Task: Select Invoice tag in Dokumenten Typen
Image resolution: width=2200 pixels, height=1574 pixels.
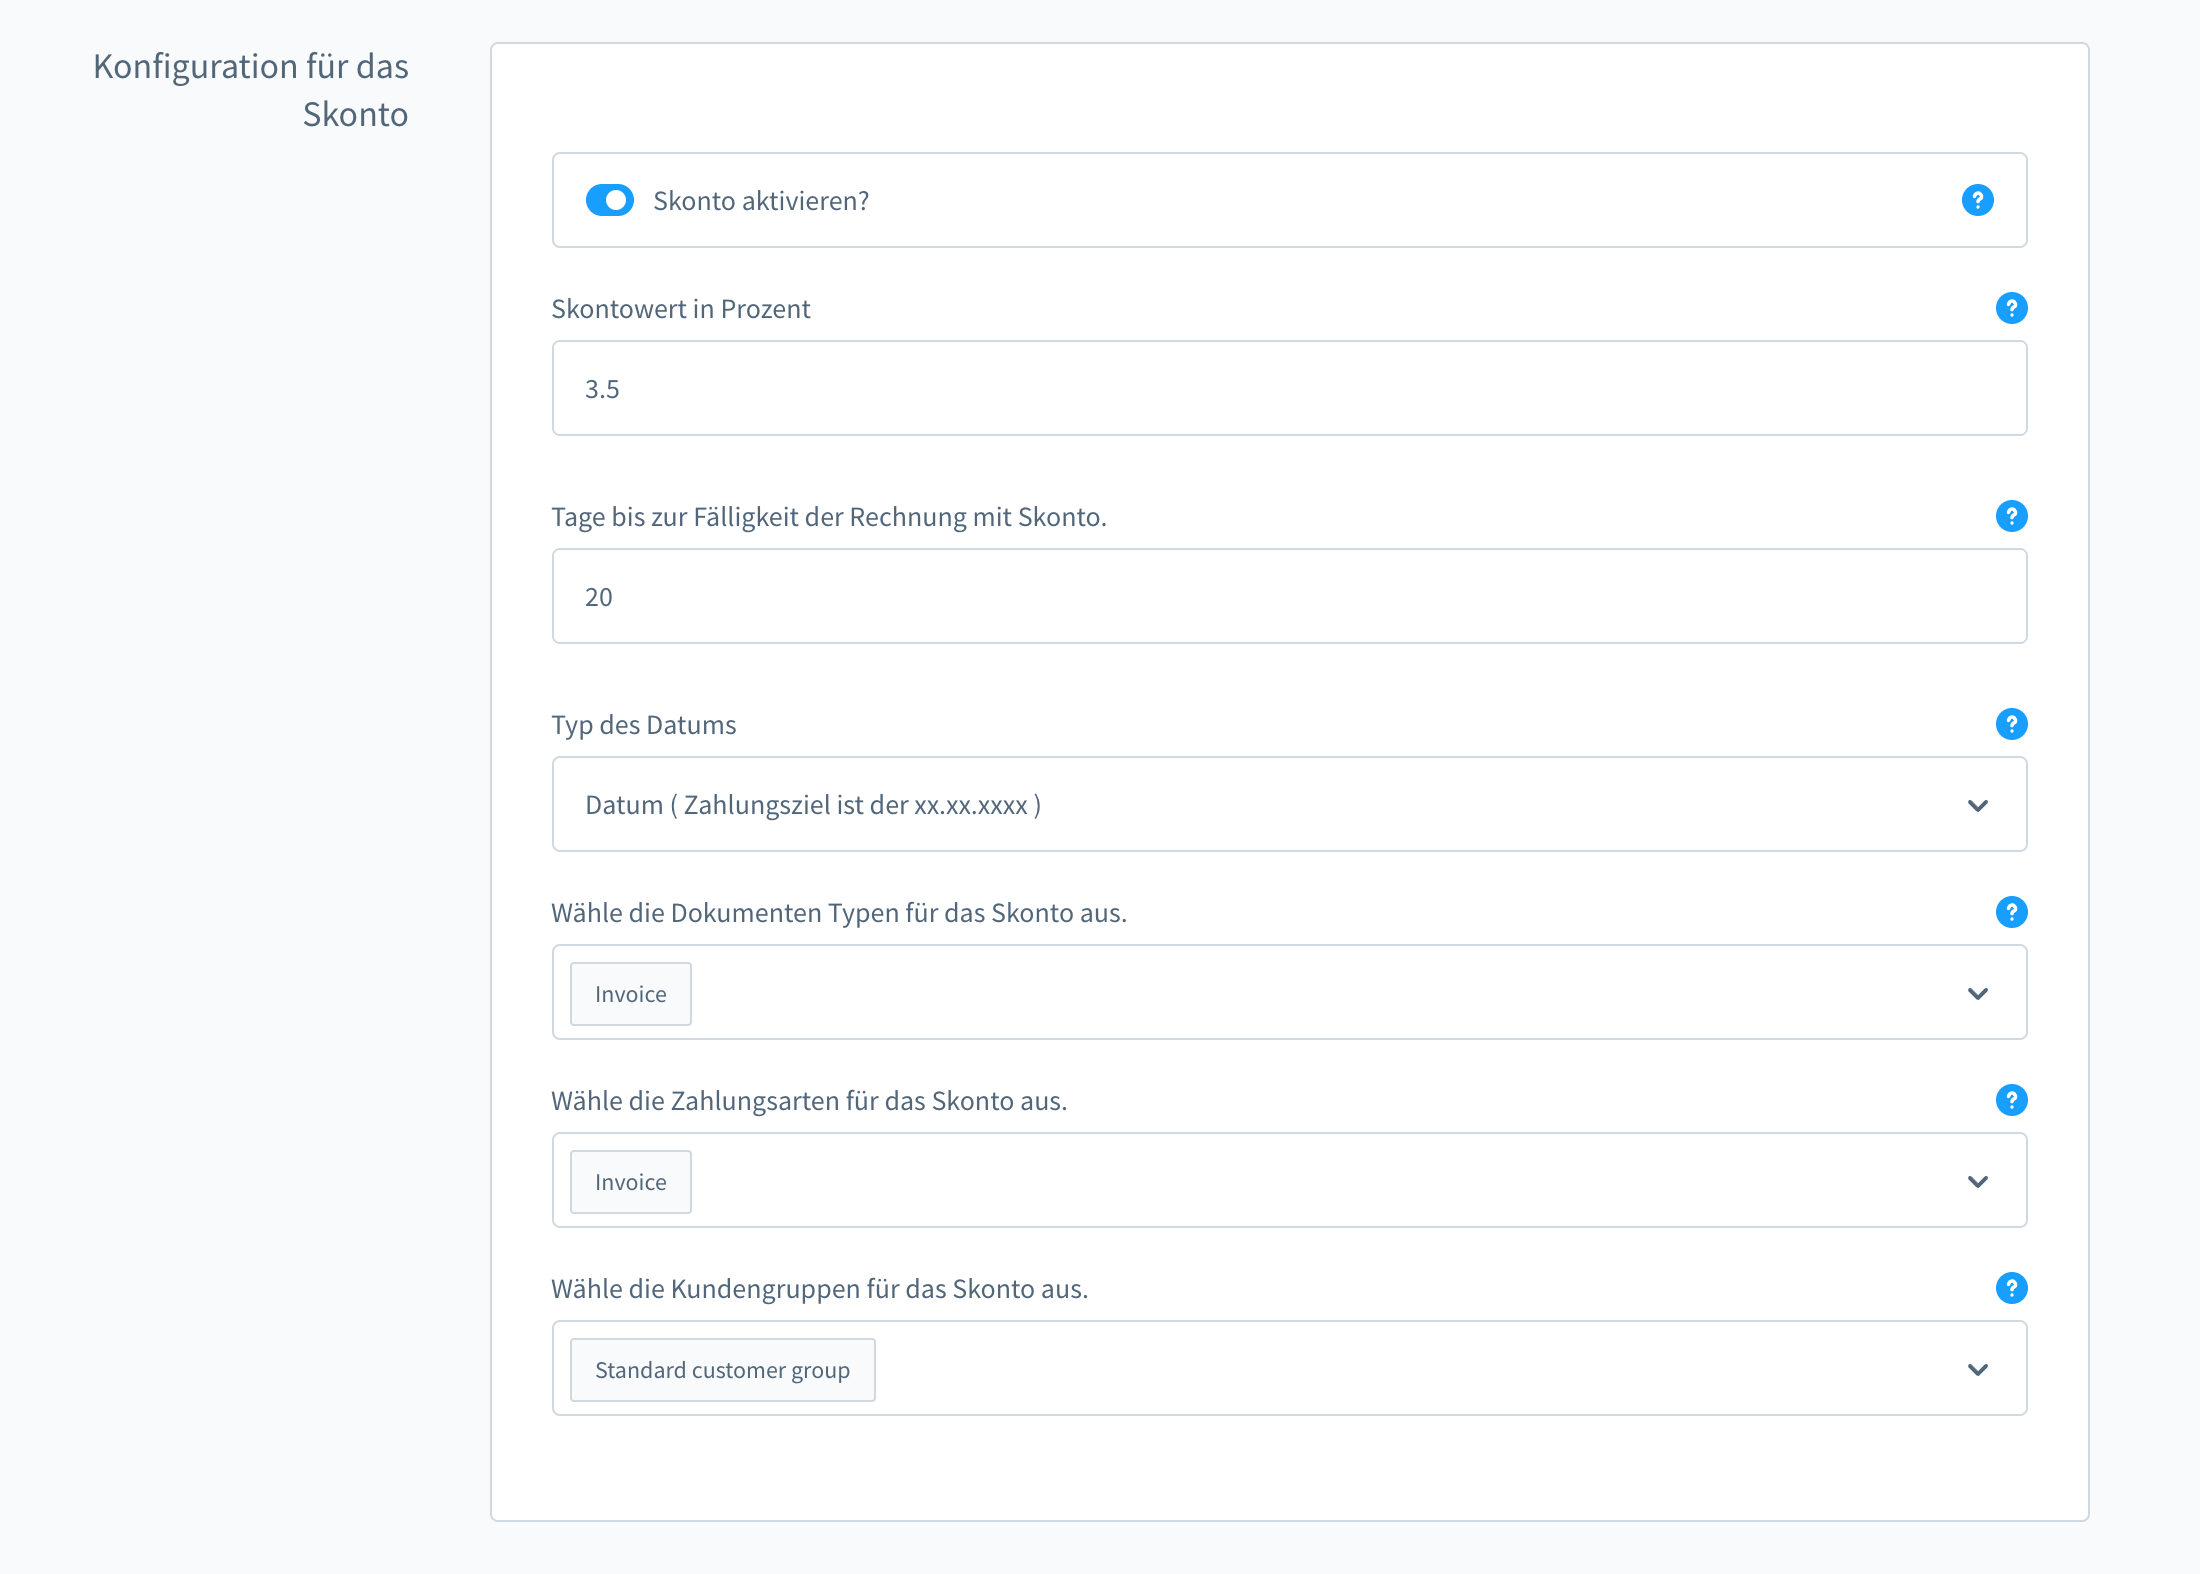Action: pyautogui.click(x=630, y=994)
